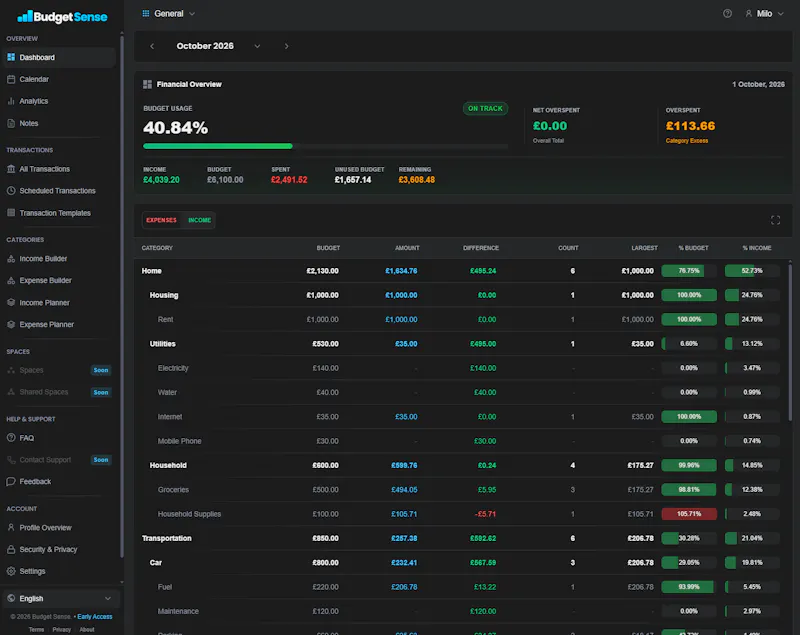Image resolution: width=800 pixels, height=635 pixels.
Task: Sort by the Budget column header
Action: [328, 248]
